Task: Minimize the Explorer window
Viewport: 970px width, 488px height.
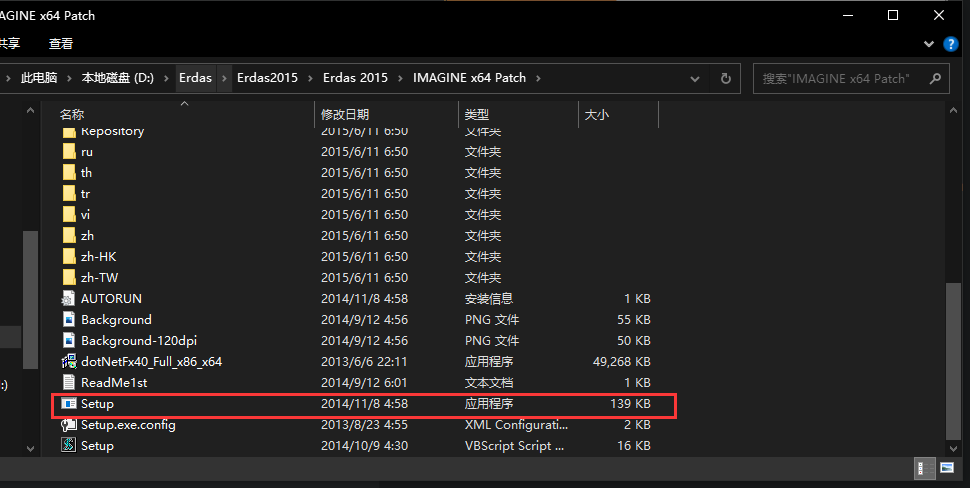Action: (x=848, y=15)
